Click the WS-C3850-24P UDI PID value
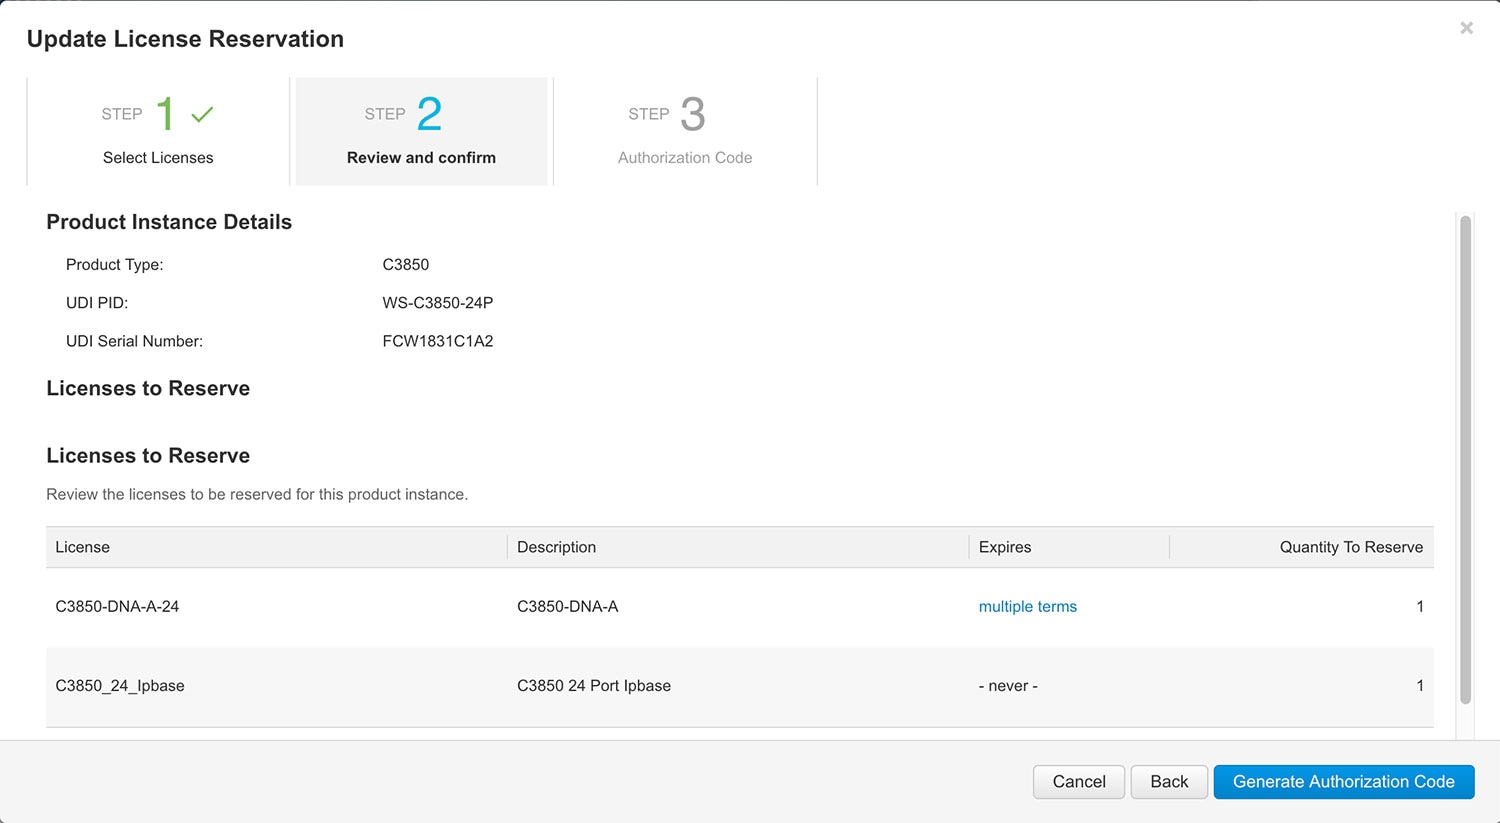1500x823 pixels. click(437, 303)
